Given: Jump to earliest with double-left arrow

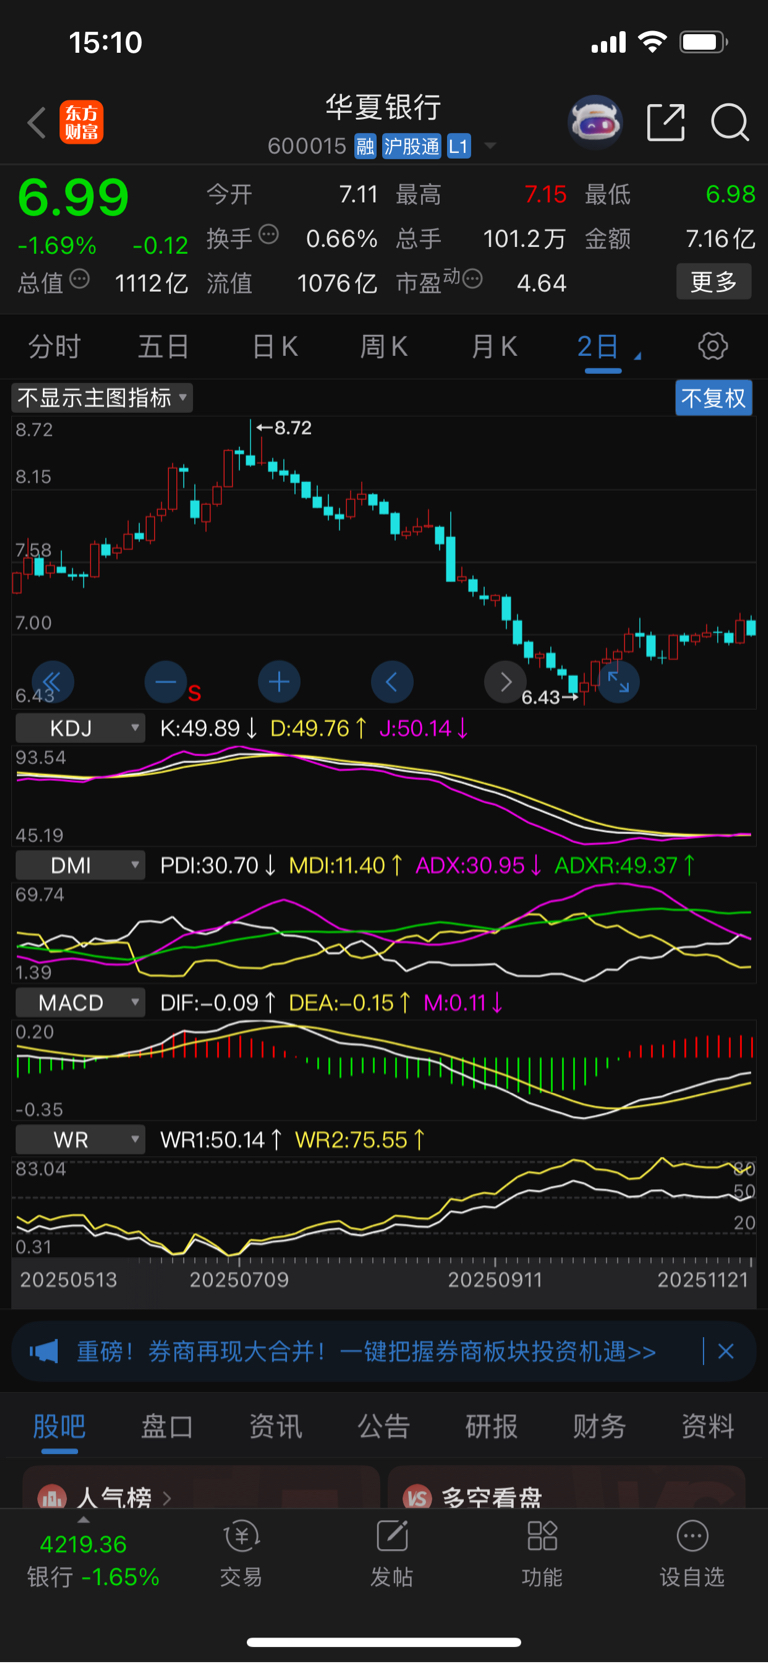Looking at the screenshot, I should click(x=53, y=682).
